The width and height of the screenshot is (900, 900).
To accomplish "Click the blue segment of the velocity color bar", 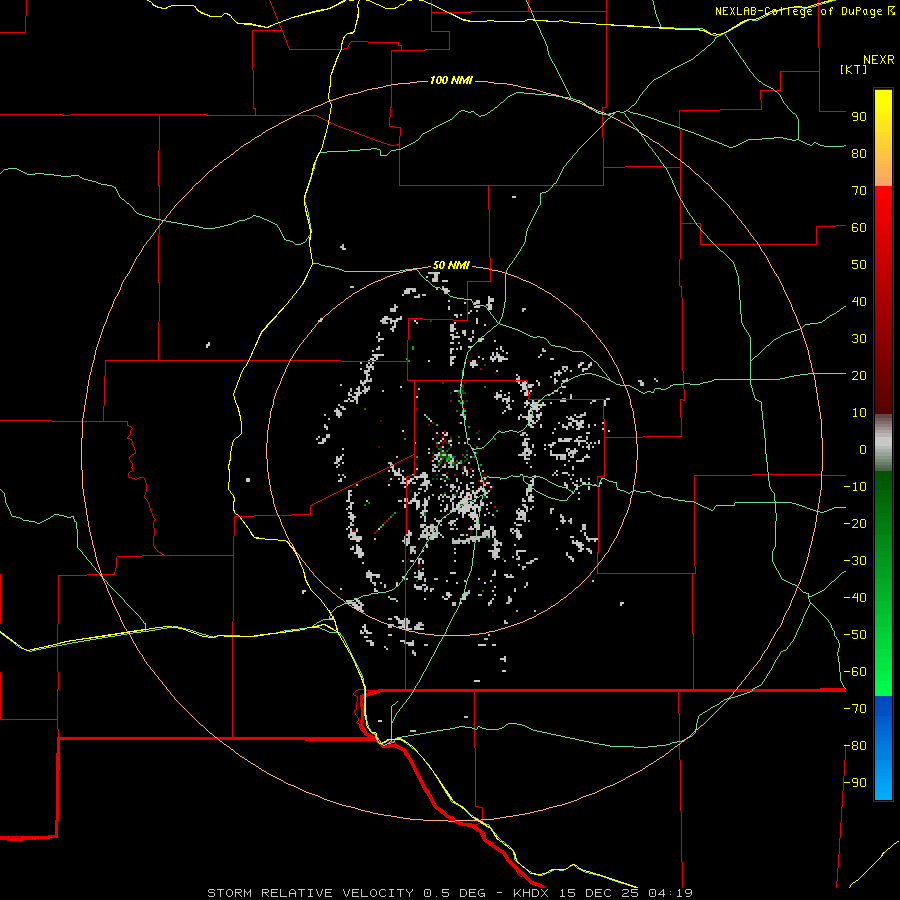I will 883,748.
